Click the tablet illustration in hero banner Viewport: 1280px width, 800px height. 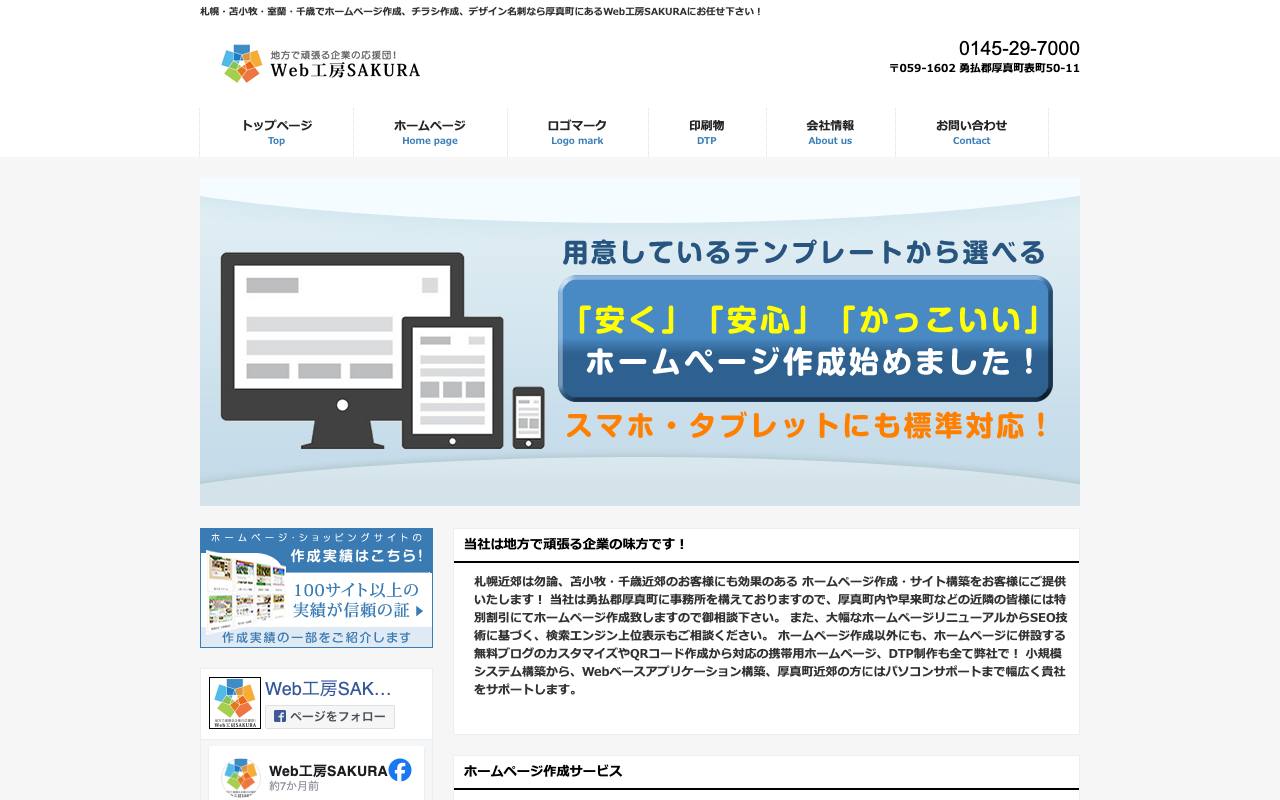452,383
